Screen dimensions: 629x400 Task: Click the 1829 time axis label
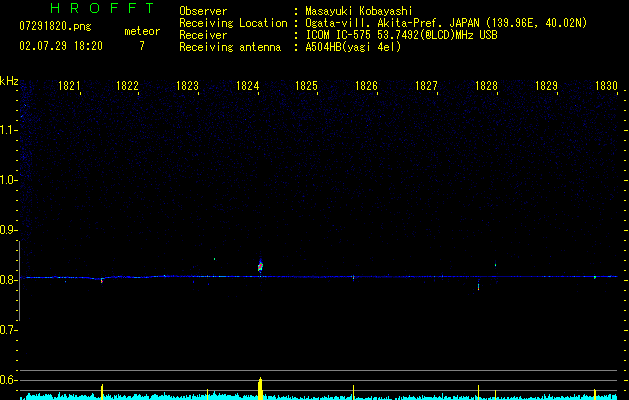click(x=546, y=86)
